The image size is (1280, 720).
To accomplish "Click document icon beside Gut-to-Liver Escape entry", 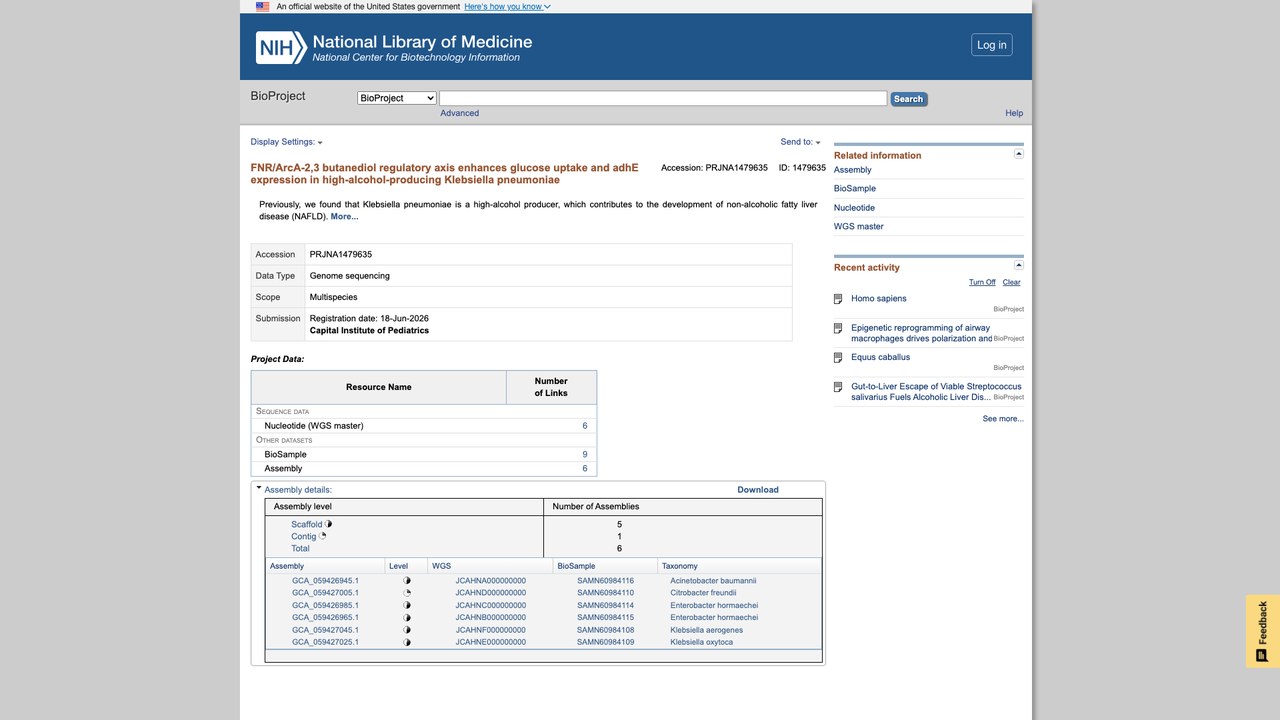I will [839, 387].
